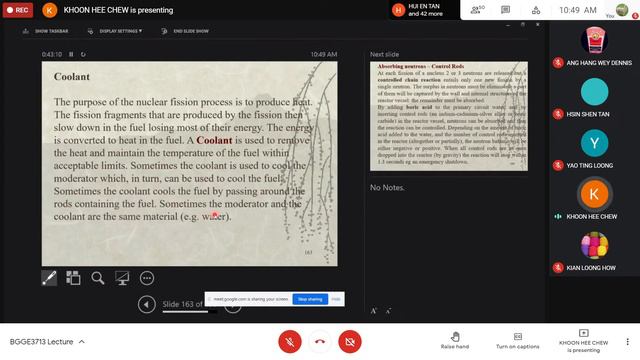Toggle the camera off button
The image size is (640, 360).
(x=350, y=342)
